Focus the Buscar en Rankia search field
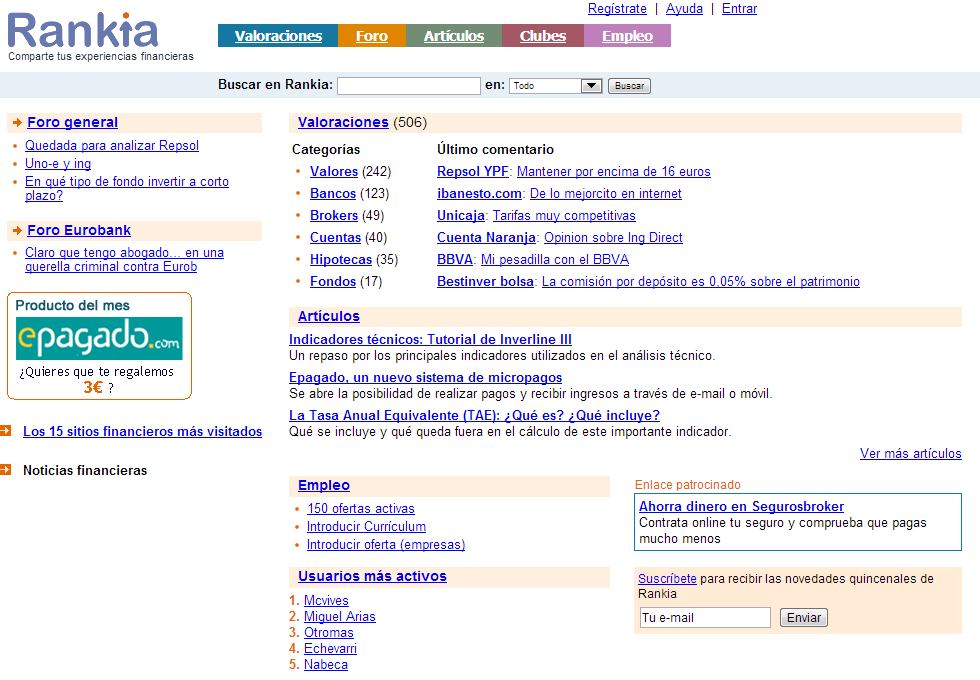980x680 pixels. pyautogui.click(x=409, y=86)
